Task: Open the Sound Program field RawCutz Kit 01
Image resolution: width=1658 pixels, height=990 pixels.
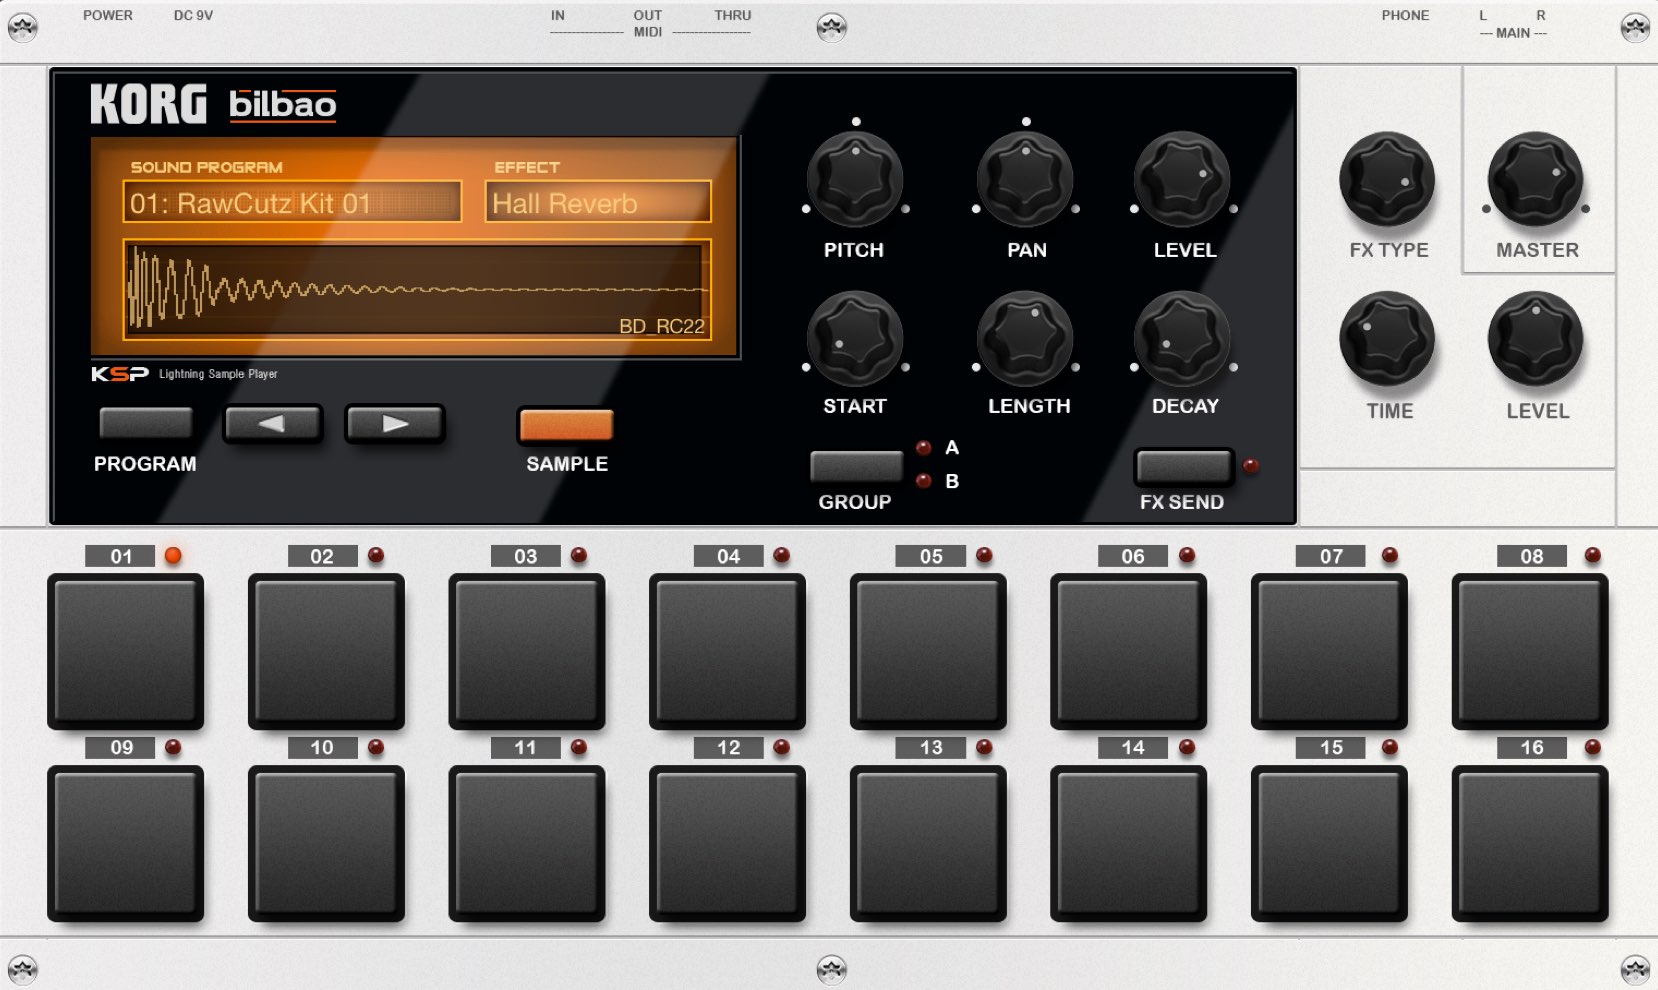Action: coord(292,202)
